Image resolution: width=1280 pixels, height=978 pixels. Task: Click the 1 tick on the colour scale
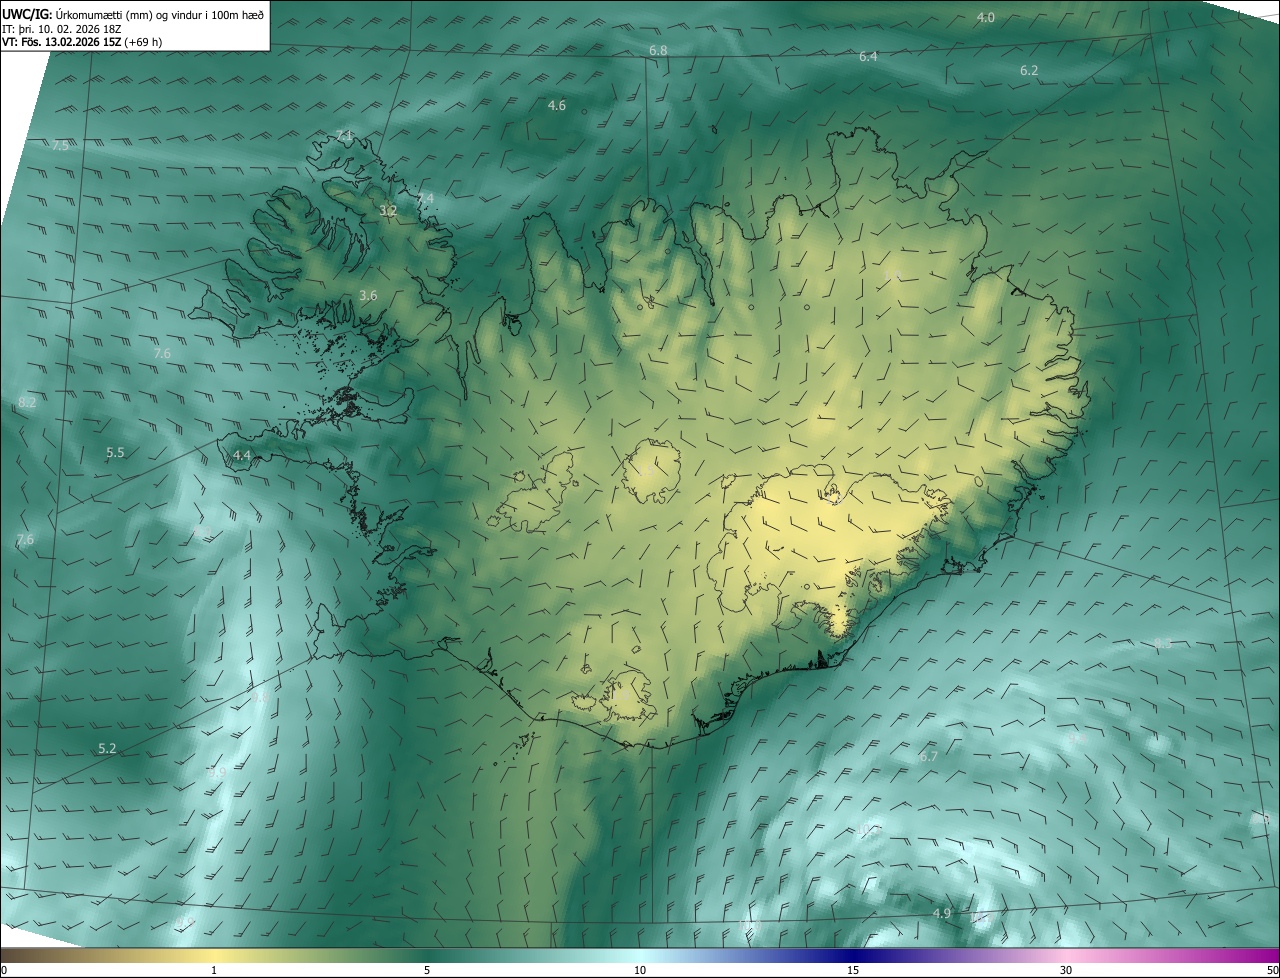214,970
